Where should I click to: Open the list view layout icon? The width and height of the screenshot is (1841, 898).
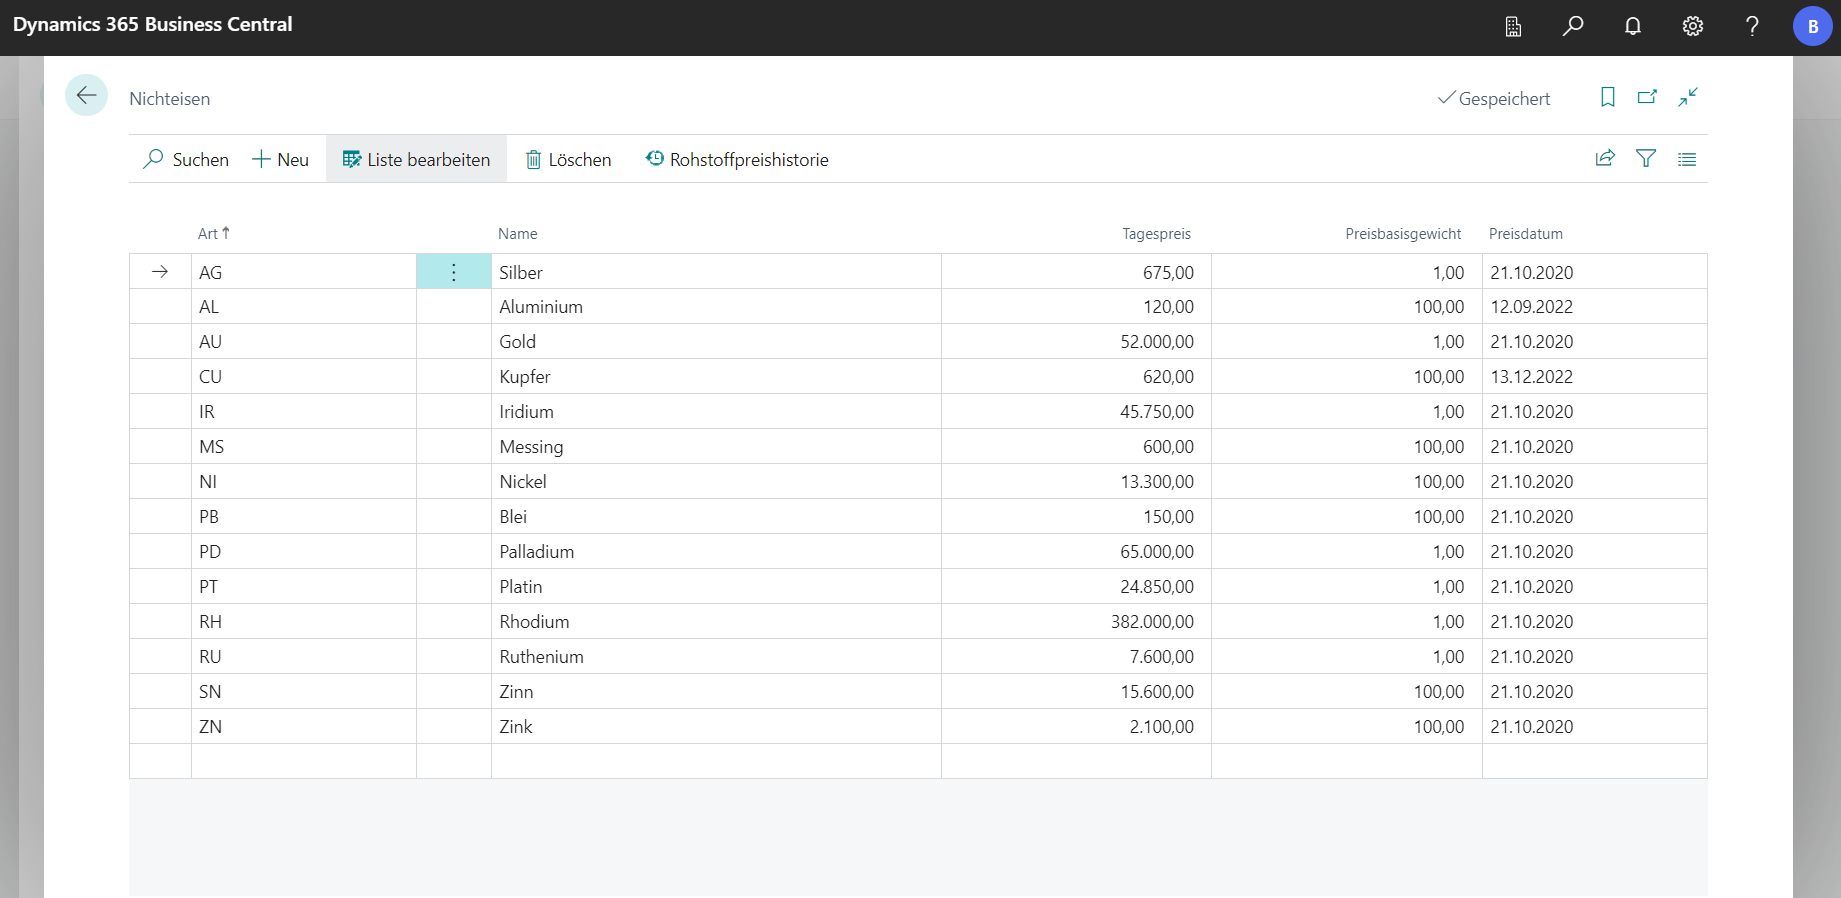point(1687,159)
